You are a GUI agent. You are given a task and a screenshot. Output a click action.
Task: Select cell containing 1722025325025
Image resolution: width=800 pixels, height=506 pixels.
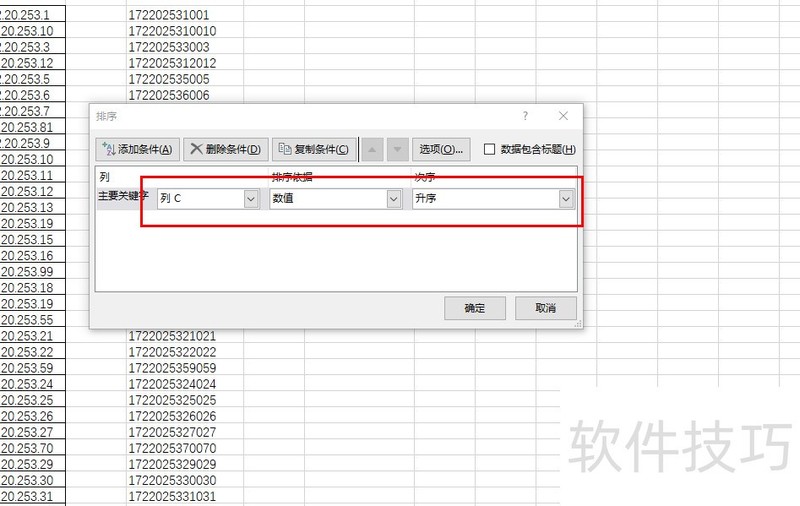tap(185, 400)
